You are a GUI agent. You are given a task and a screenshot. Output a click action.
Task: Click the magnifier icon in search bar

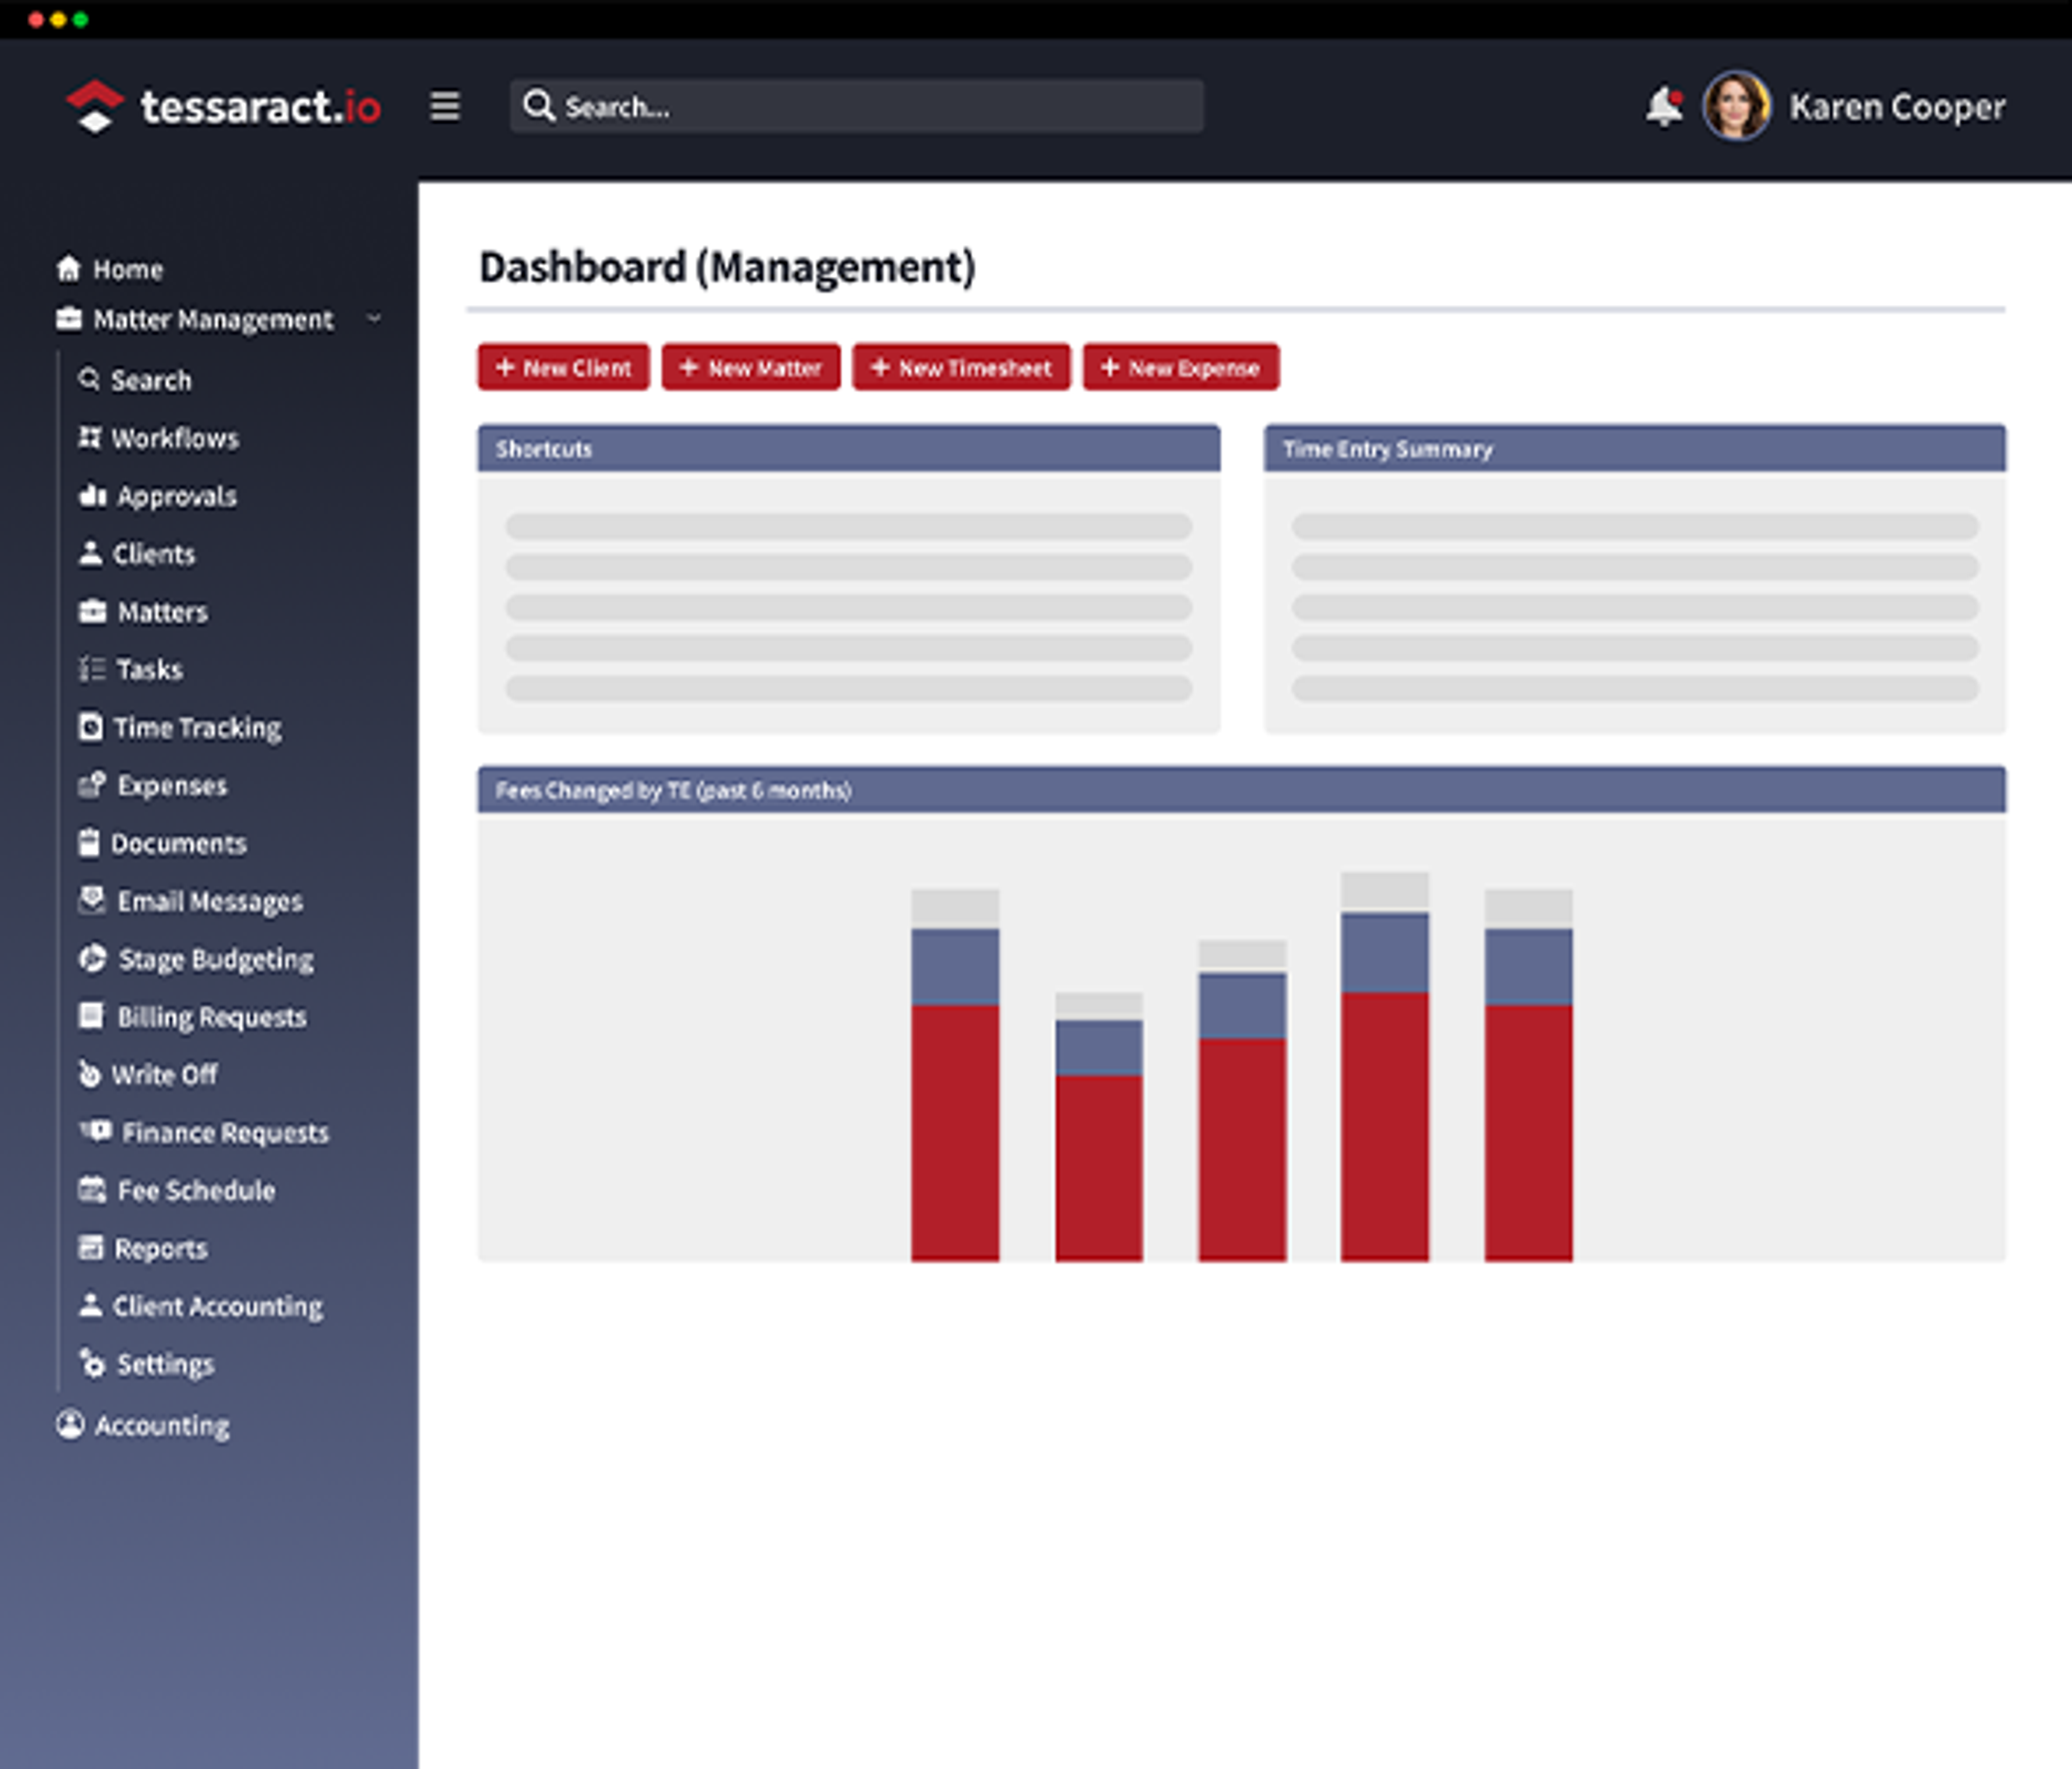point(539,106)
